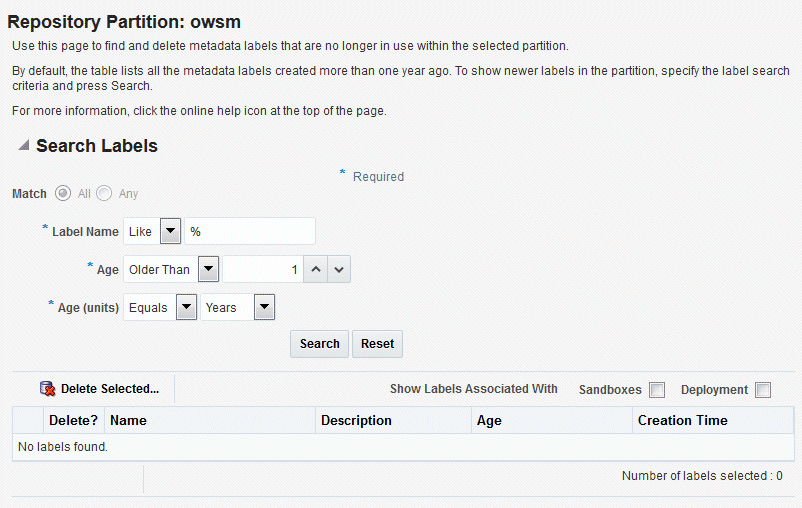Screen dimensions: 802x508
Task: Sort by the Name column header
Action: [x=128, y=421]
